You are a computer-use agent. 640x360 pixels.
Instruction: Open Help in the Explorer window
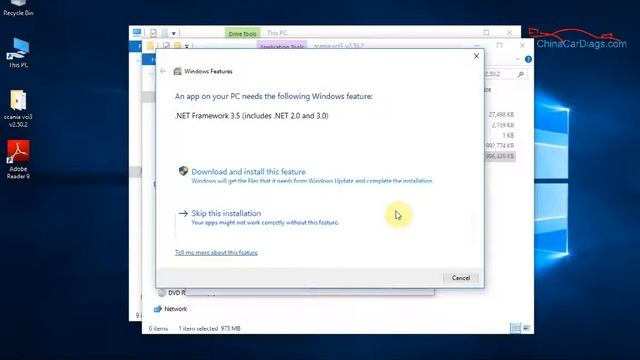click(528, 60)
